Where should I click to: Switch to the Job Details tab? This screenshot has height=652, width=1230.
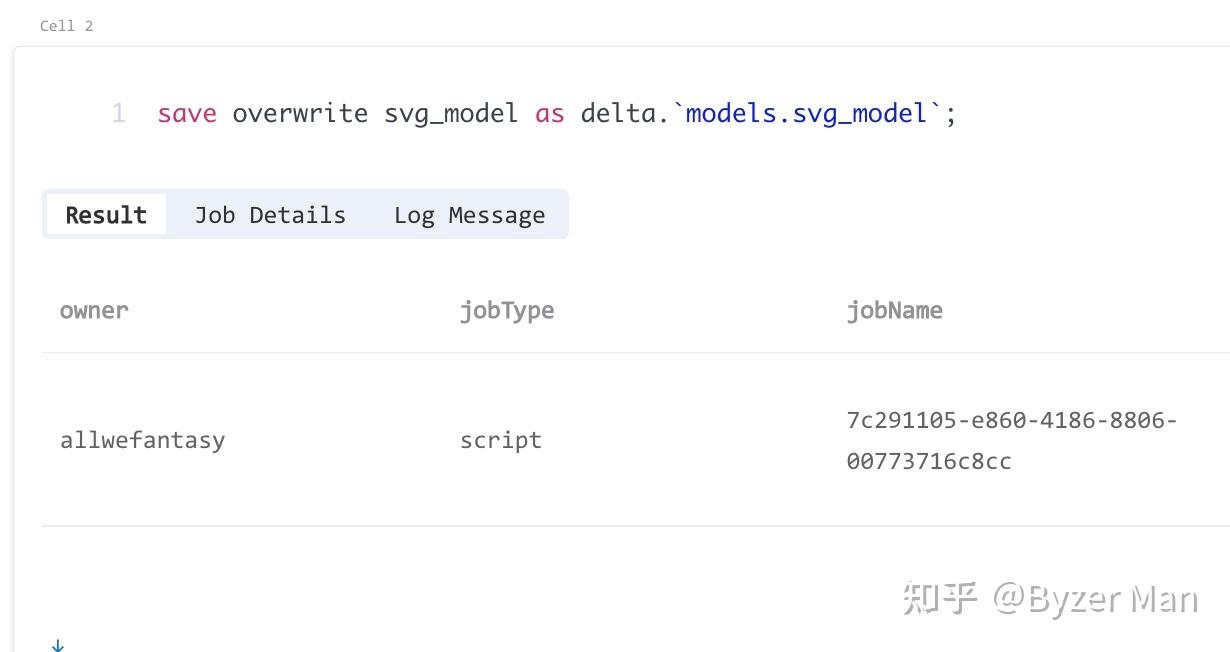point(269,214)
